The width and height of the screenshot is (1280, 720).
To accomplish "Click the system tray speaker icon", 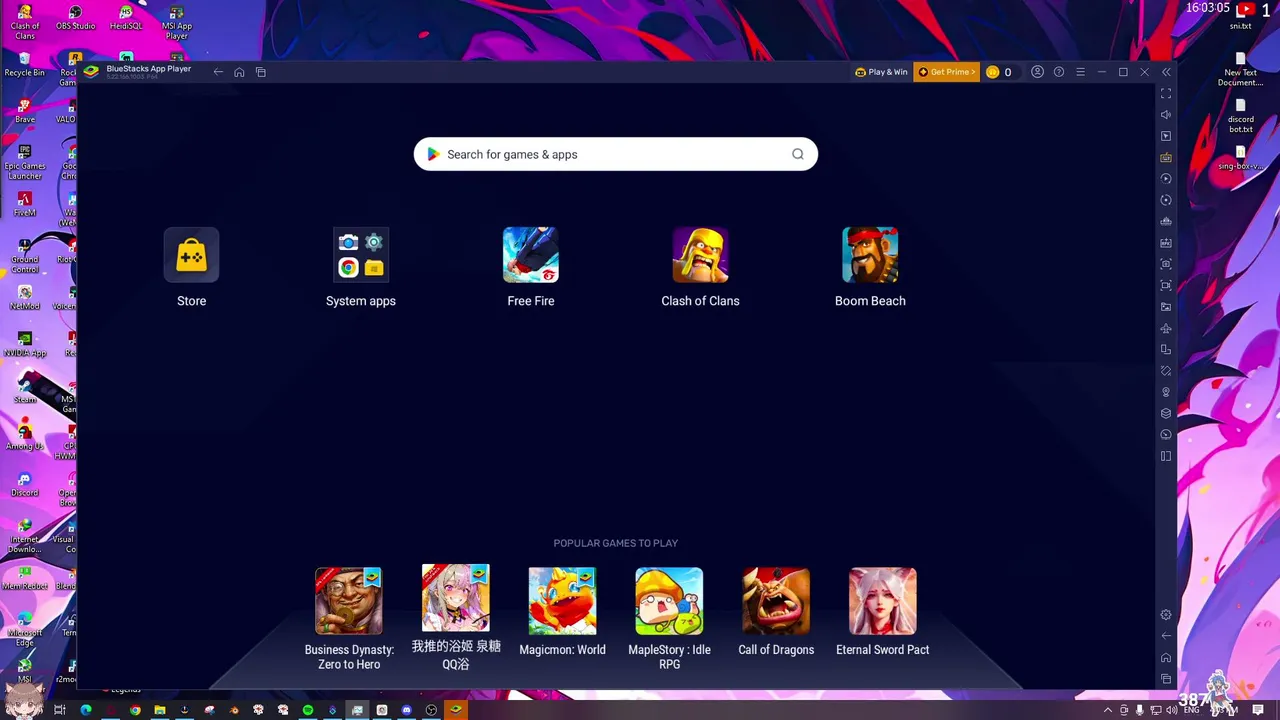I will tap(1171, 710).
